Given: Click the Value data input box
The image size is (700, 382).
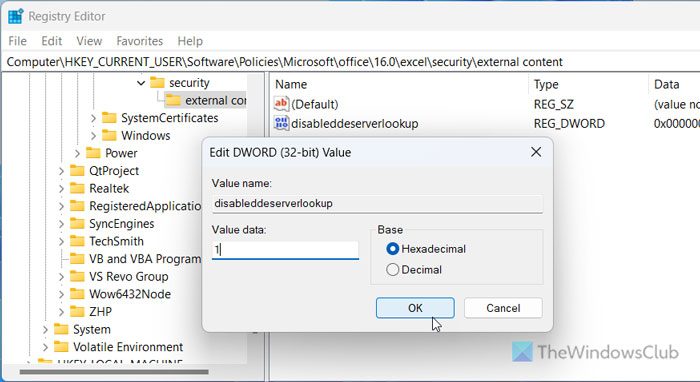Looking at the screenshot, I should click(x=285, y=249).
